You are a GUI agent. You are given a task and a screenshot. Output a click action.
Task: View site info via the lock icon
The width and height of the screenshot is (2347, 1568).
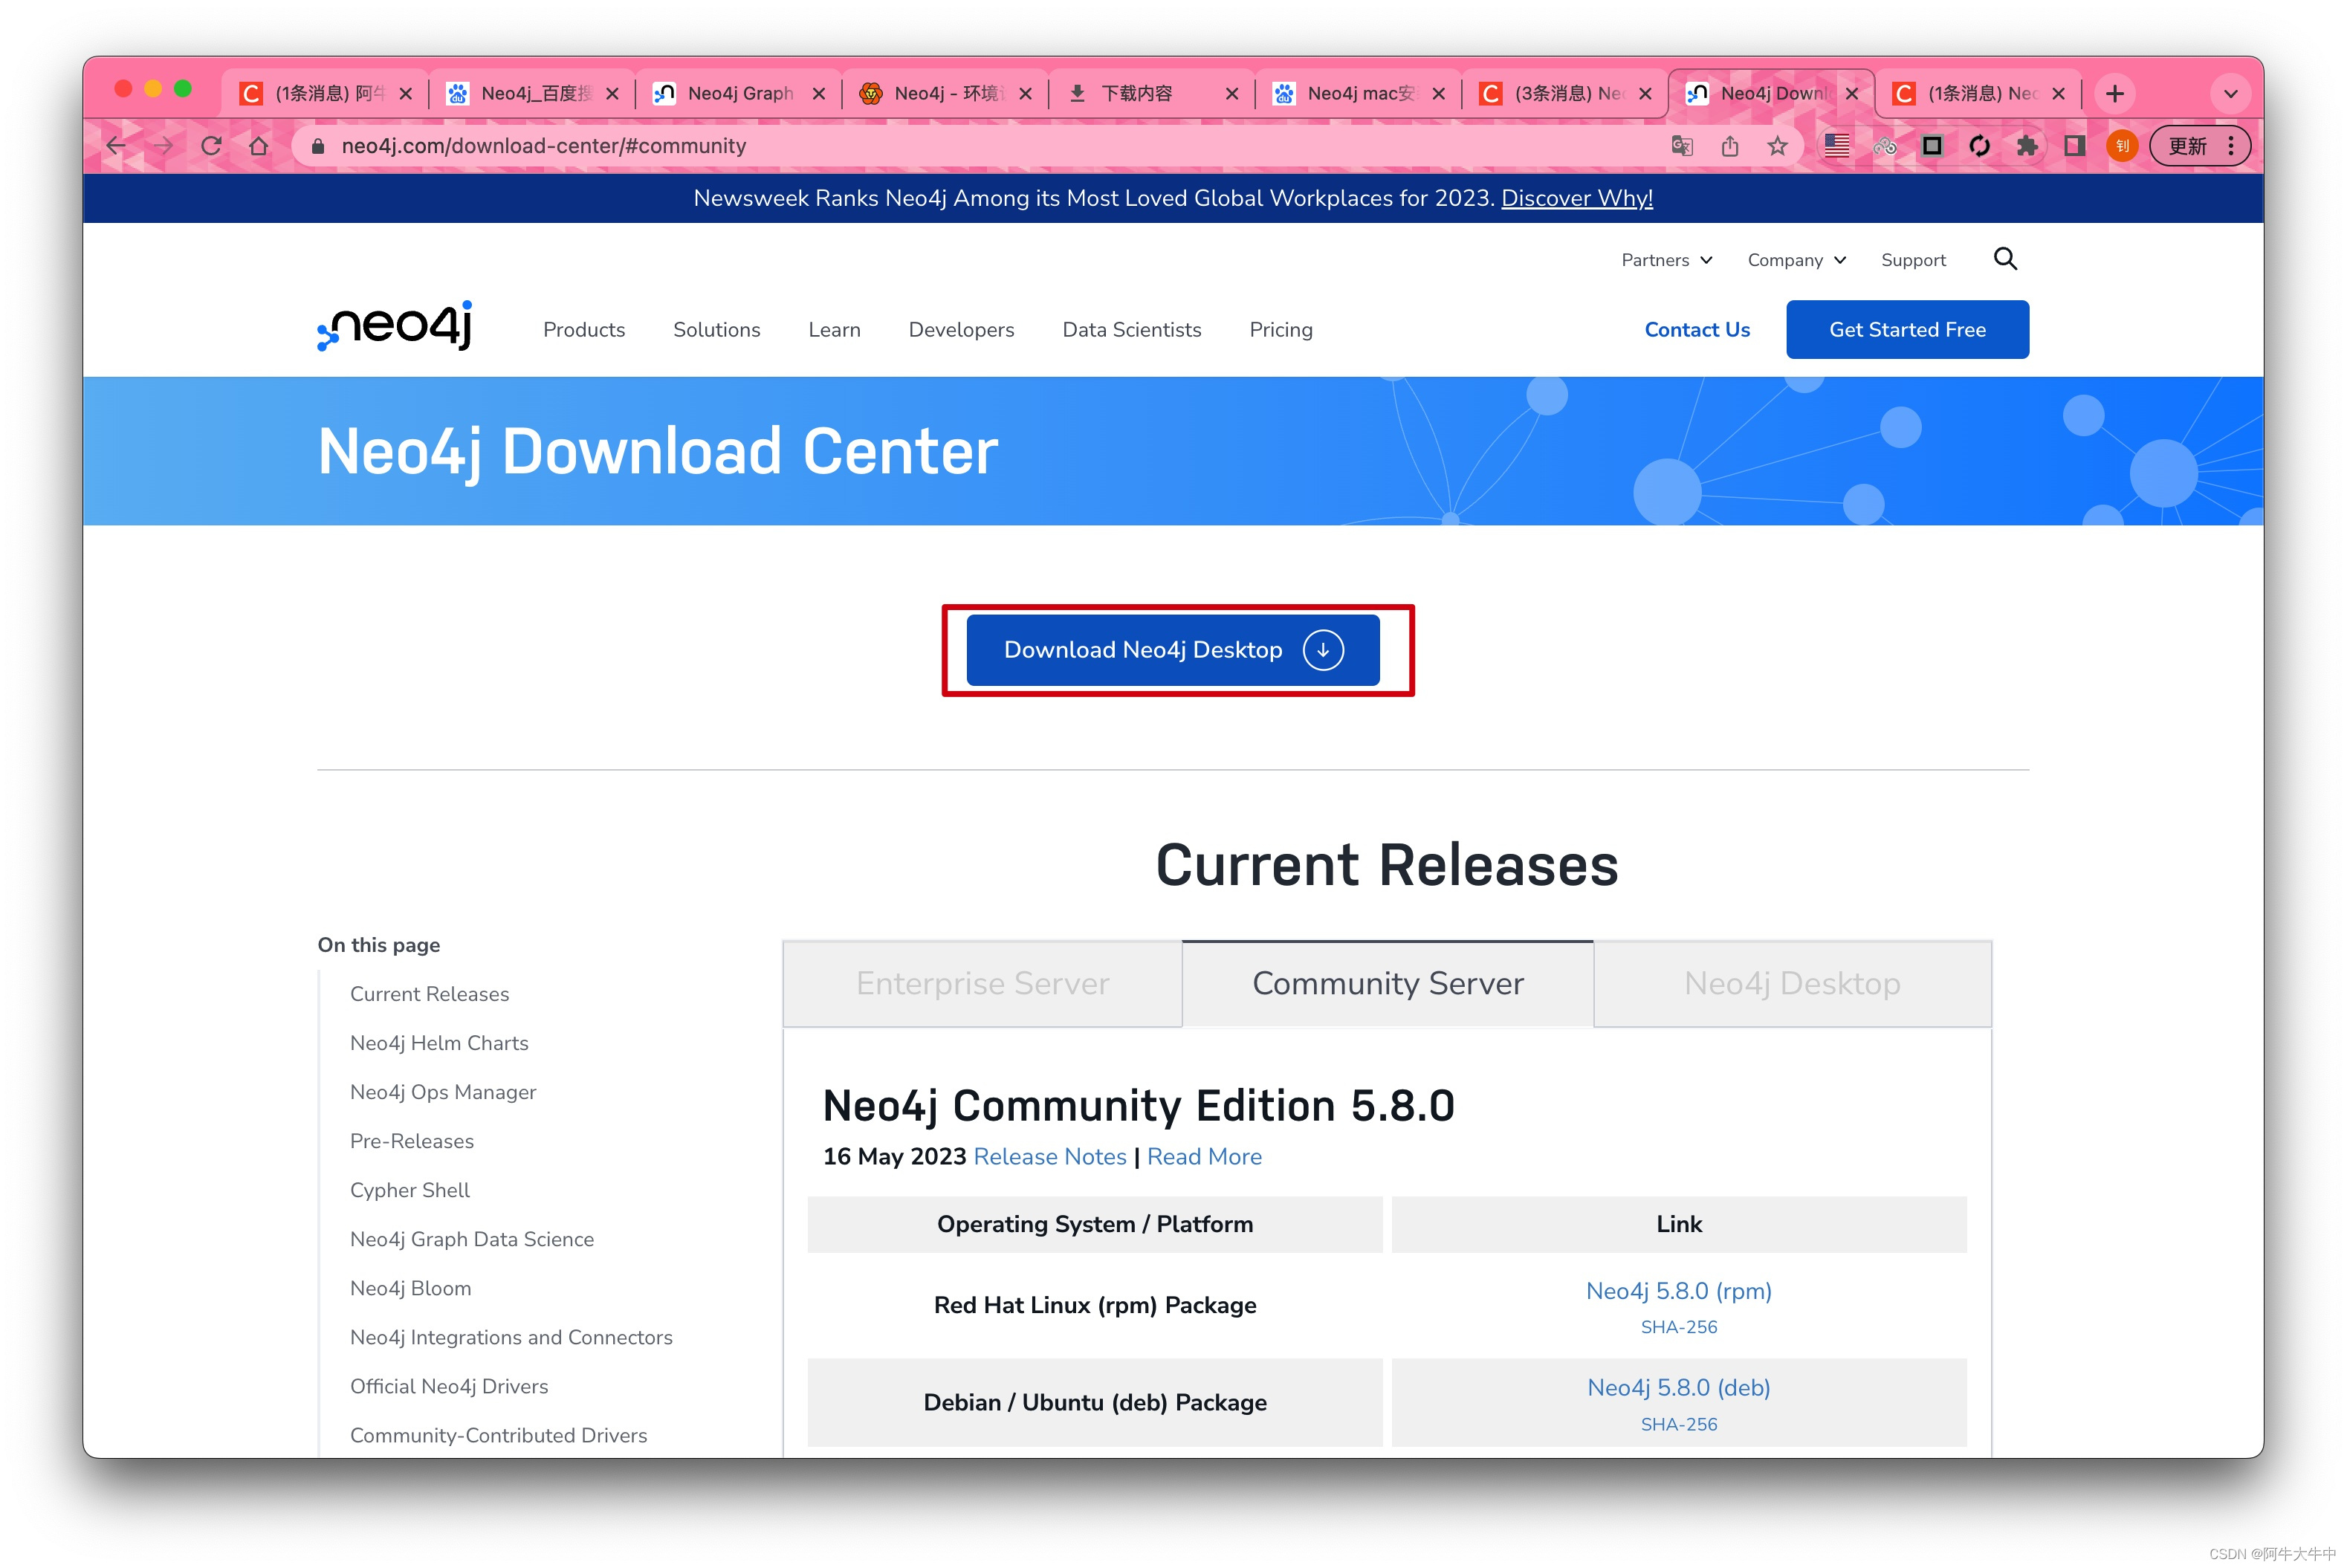(318, 146)
